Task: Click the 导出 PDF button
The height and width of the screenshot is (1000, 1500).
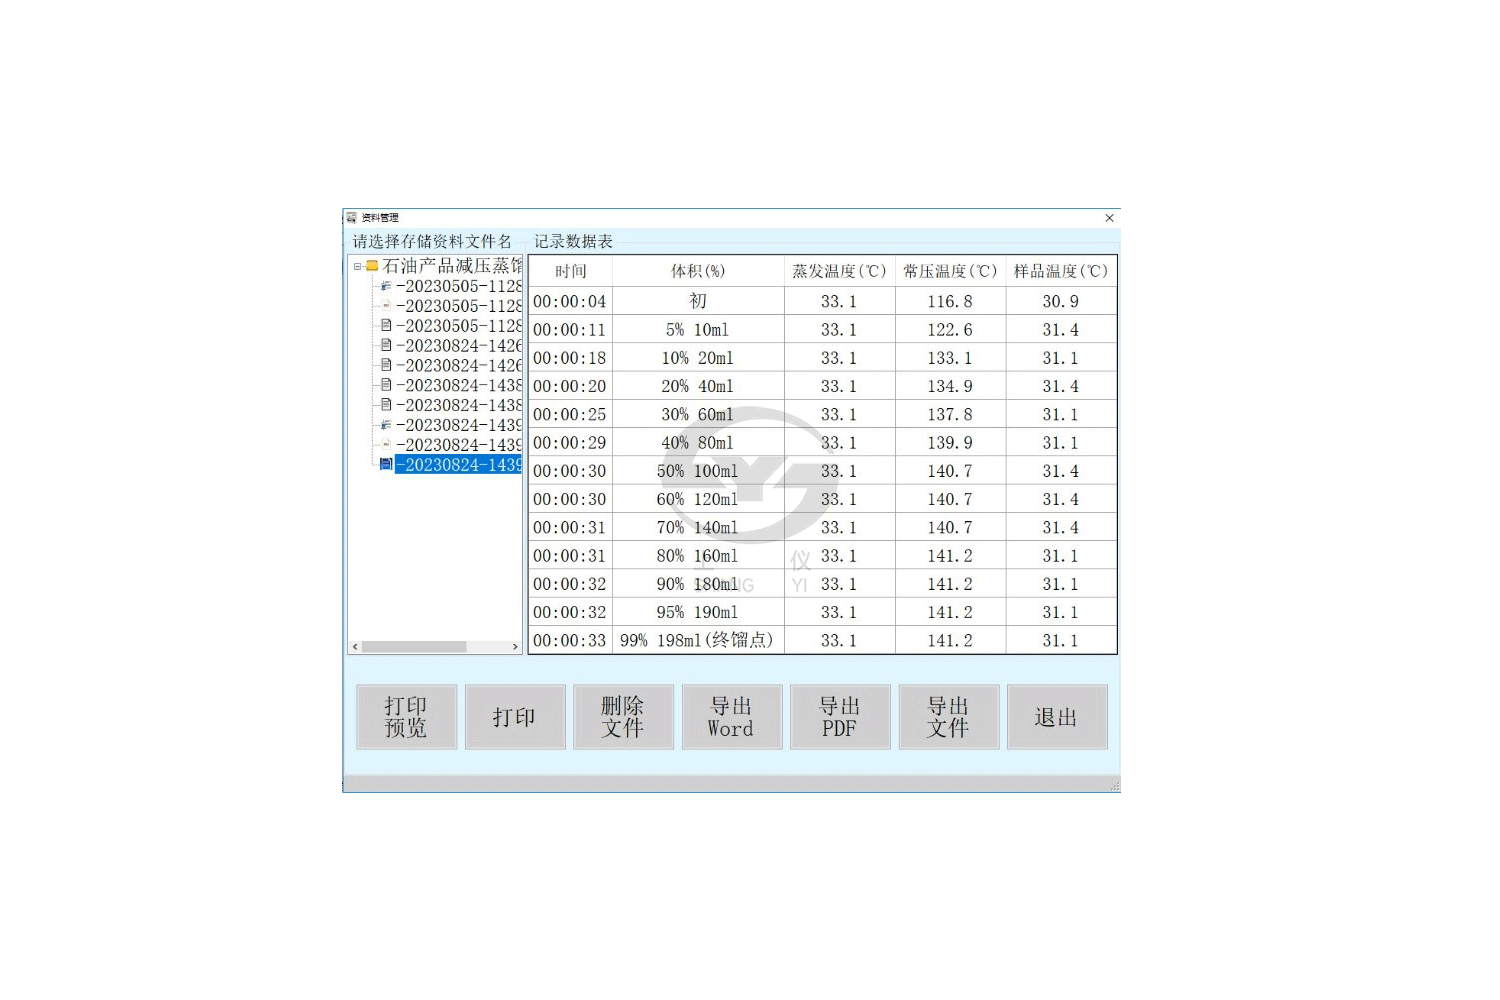Action: (840, 717)
